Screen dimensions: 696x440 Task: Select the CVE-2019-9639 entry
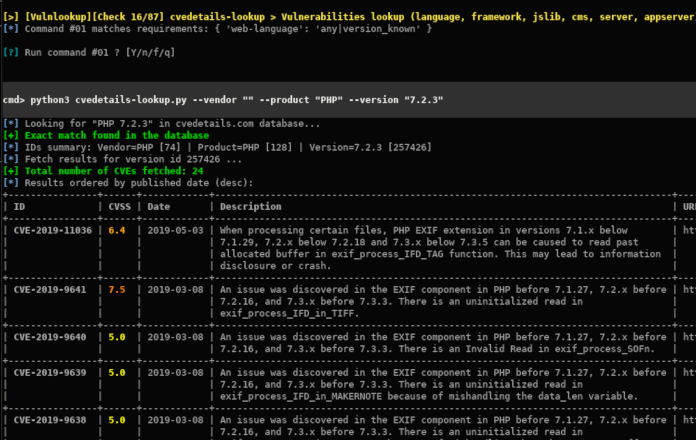(x=50, y=373)
